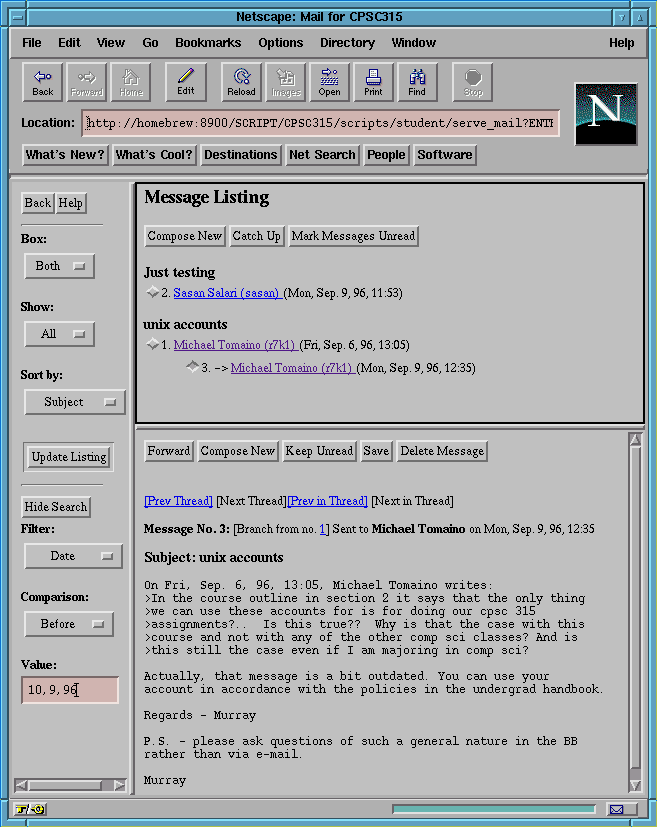The width and height of the screenshot is (657, 827).
Task: Click the Software directory button
Action: tap(445, 155)
